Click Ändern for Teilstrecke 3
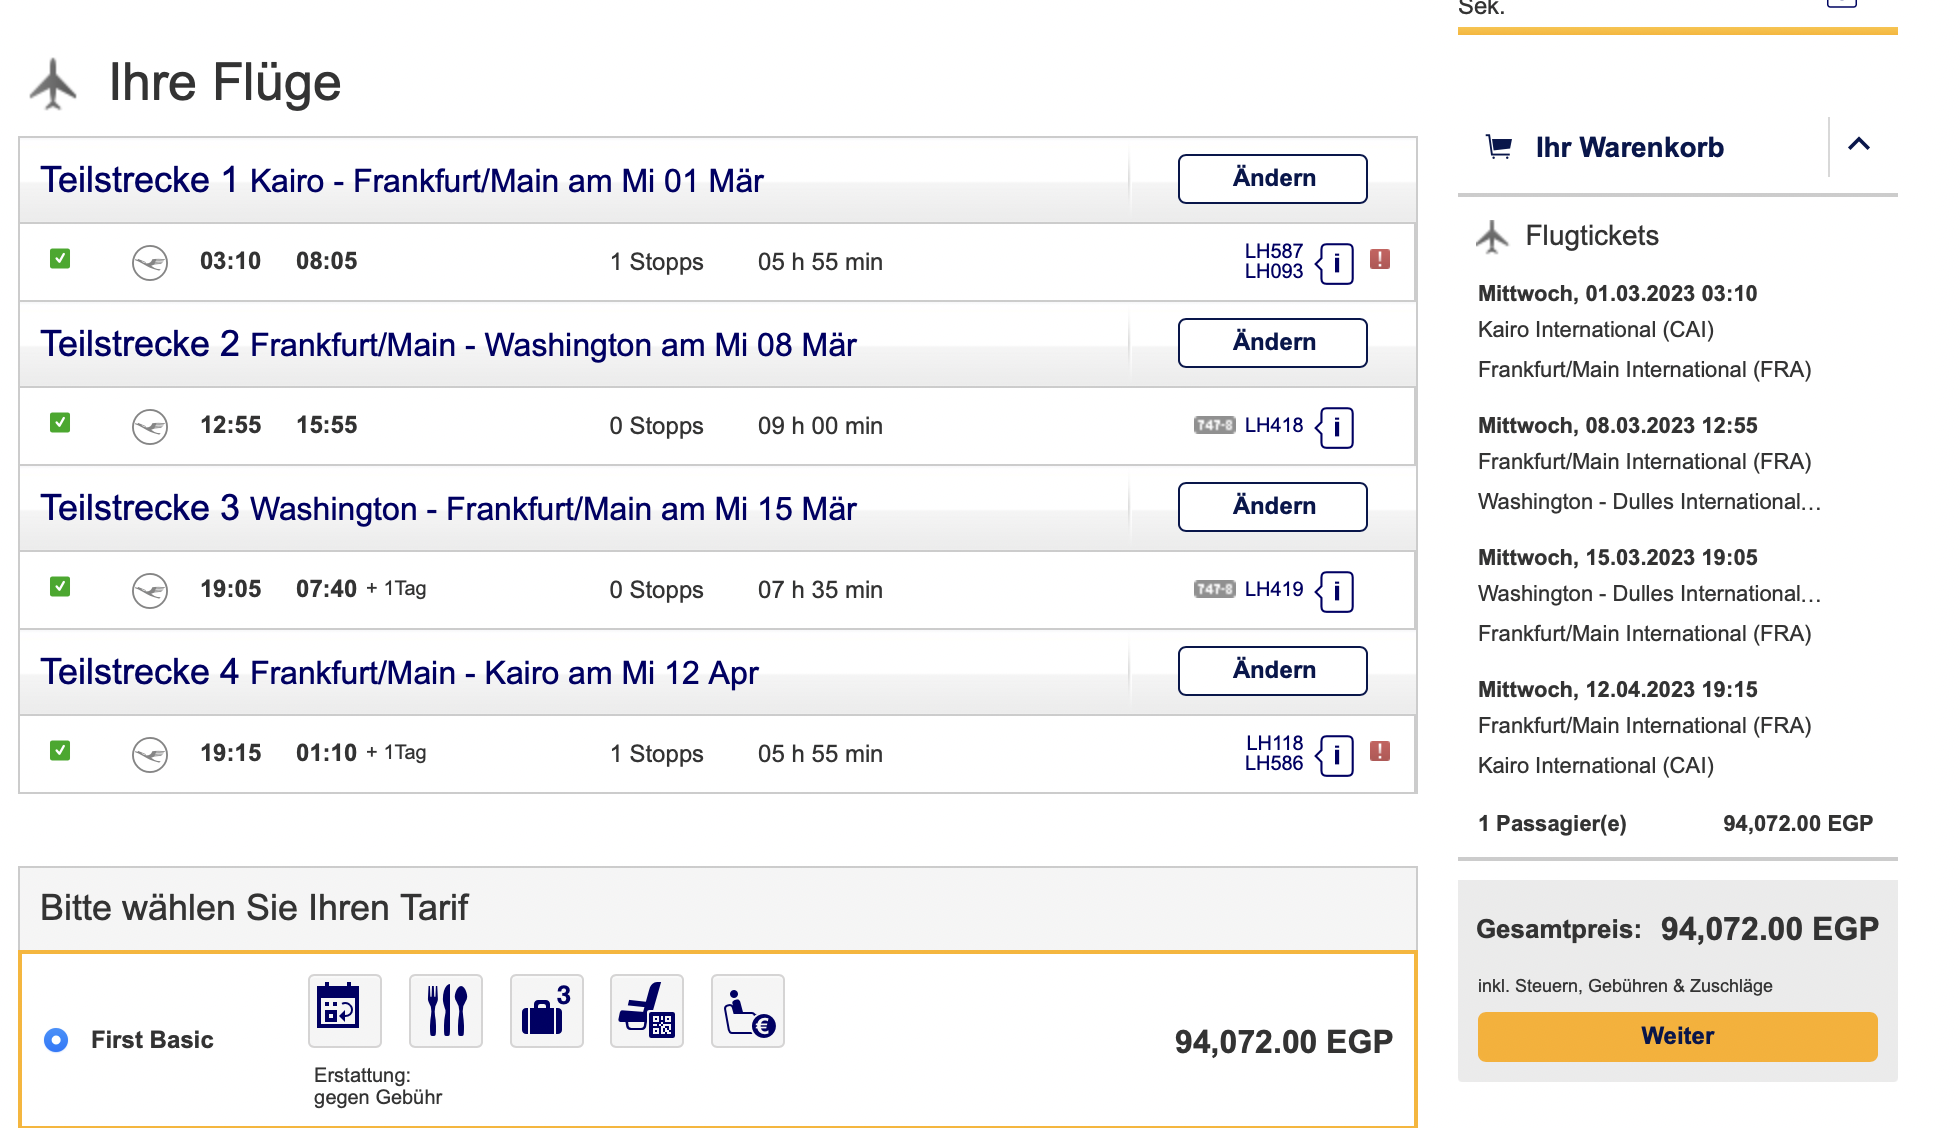This screenshot has width=1960, height=1128. (1272, 506)
